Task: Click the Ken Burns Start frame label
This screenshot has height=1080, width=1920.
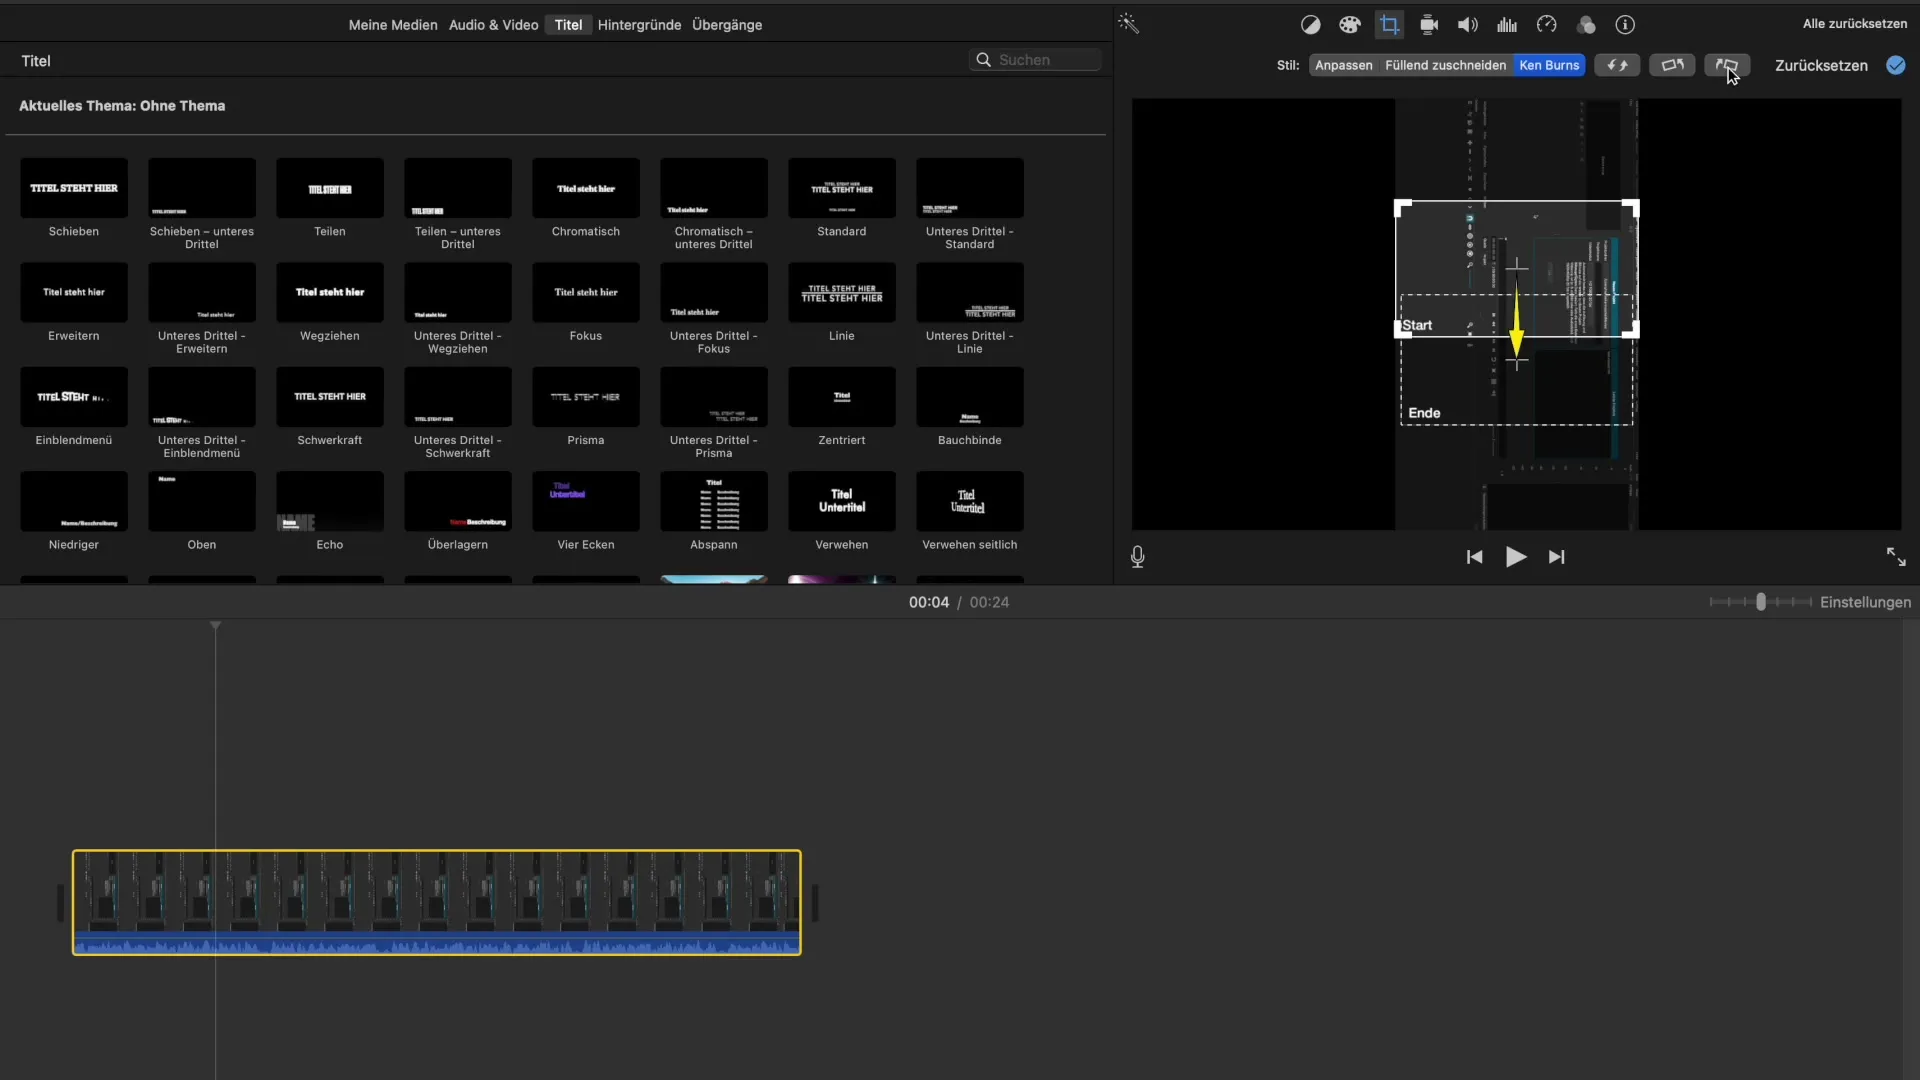Action: (1417, 325)
